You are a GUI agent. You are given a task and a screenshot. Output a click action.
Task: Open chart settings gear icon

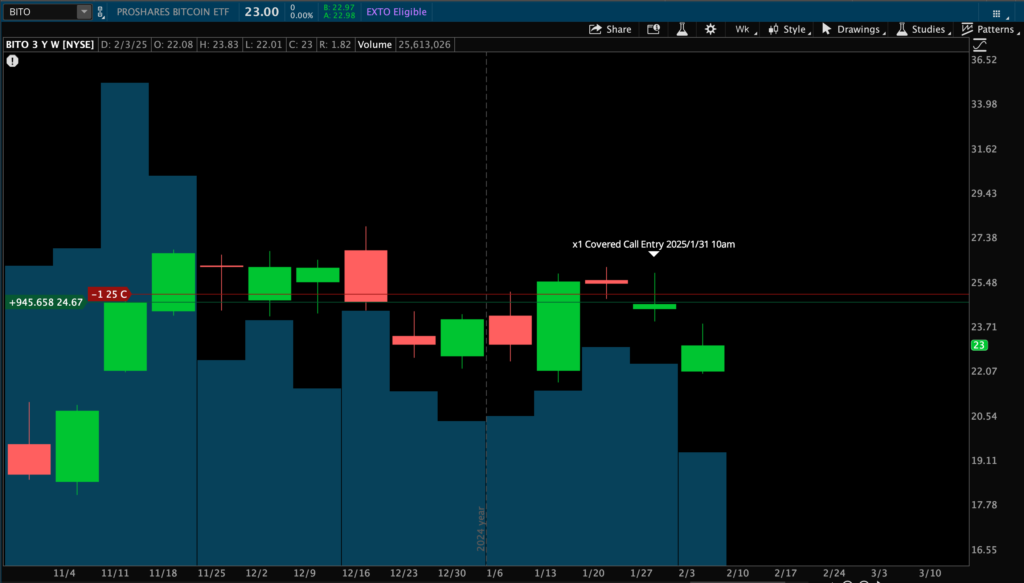(711, 29)
